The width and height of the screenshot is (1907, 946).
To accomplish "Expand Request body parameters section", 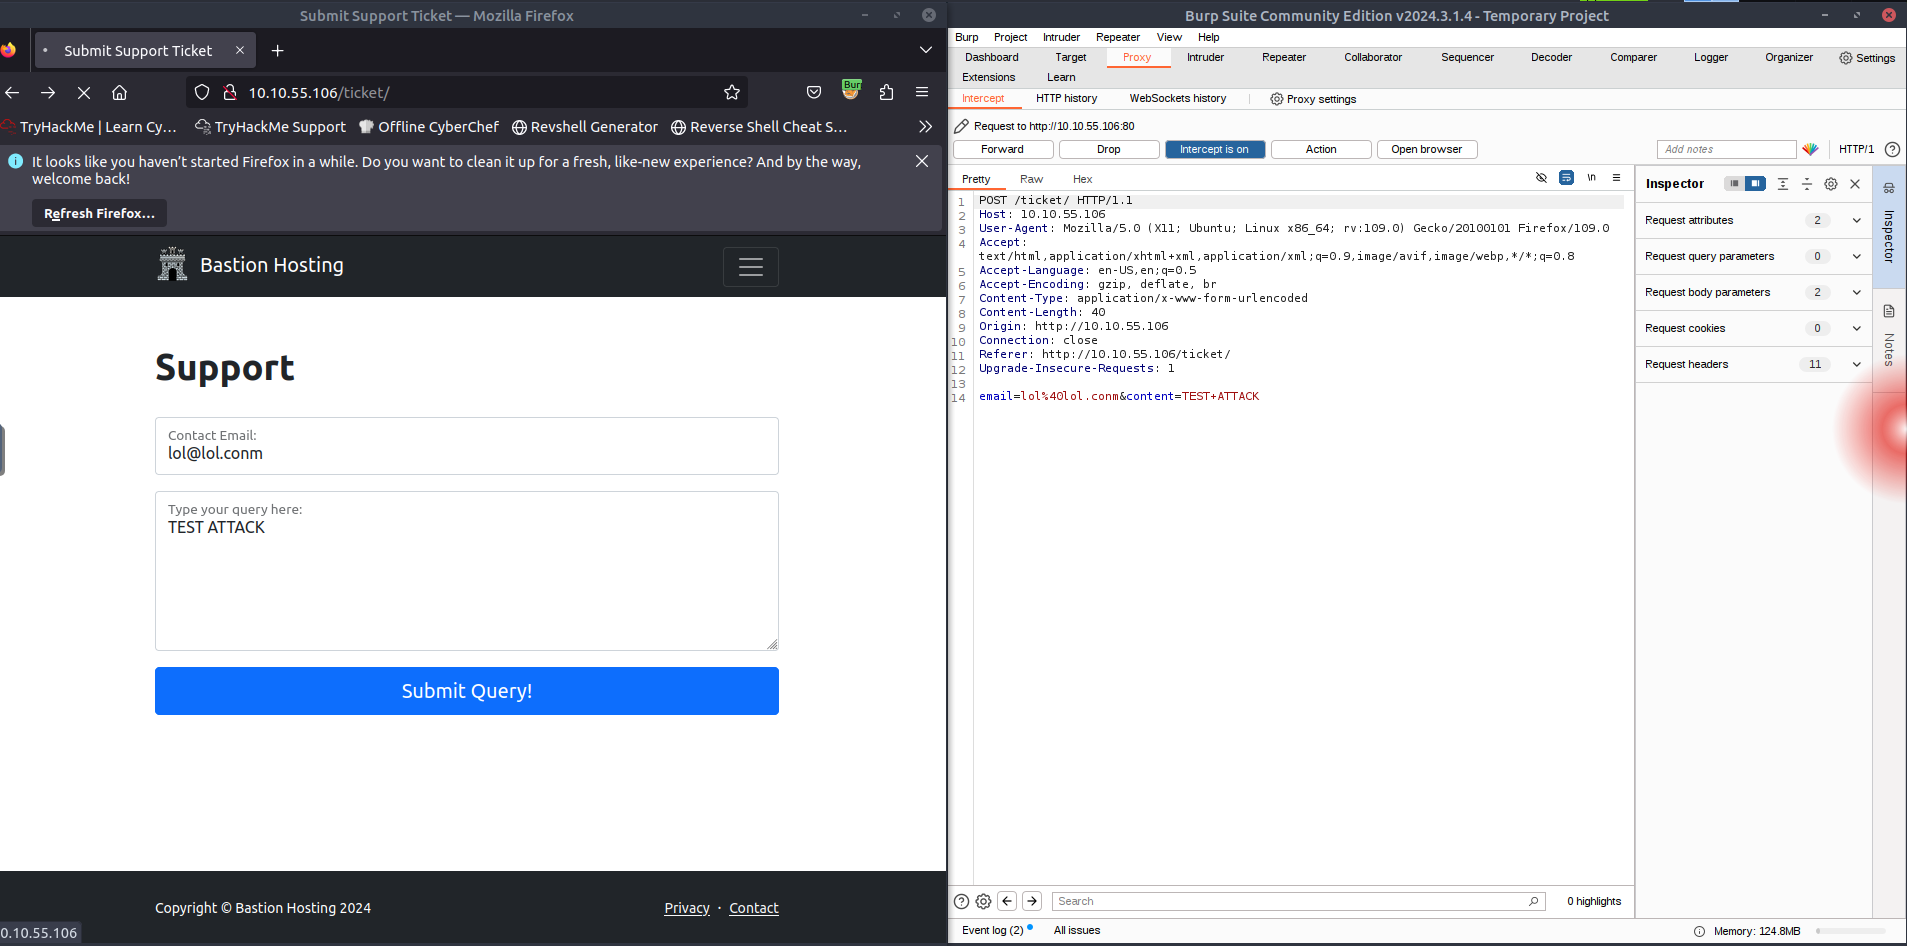I will click(x=1857, y=292).
